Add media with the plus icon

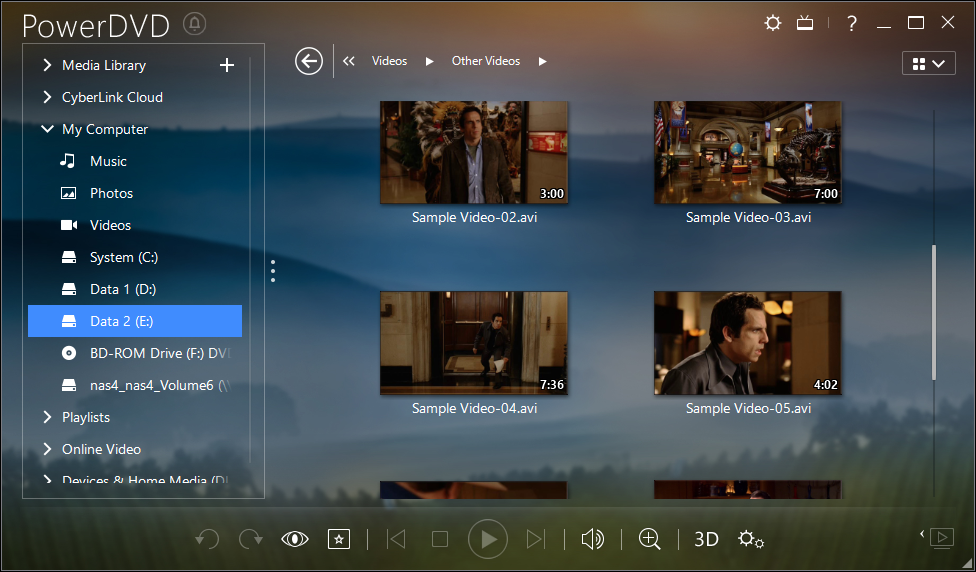tap(227, 65)
